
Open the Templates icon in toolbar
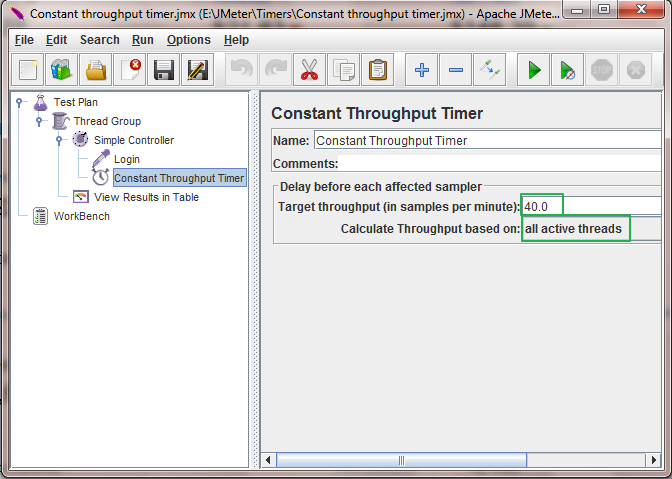point(61,69)
